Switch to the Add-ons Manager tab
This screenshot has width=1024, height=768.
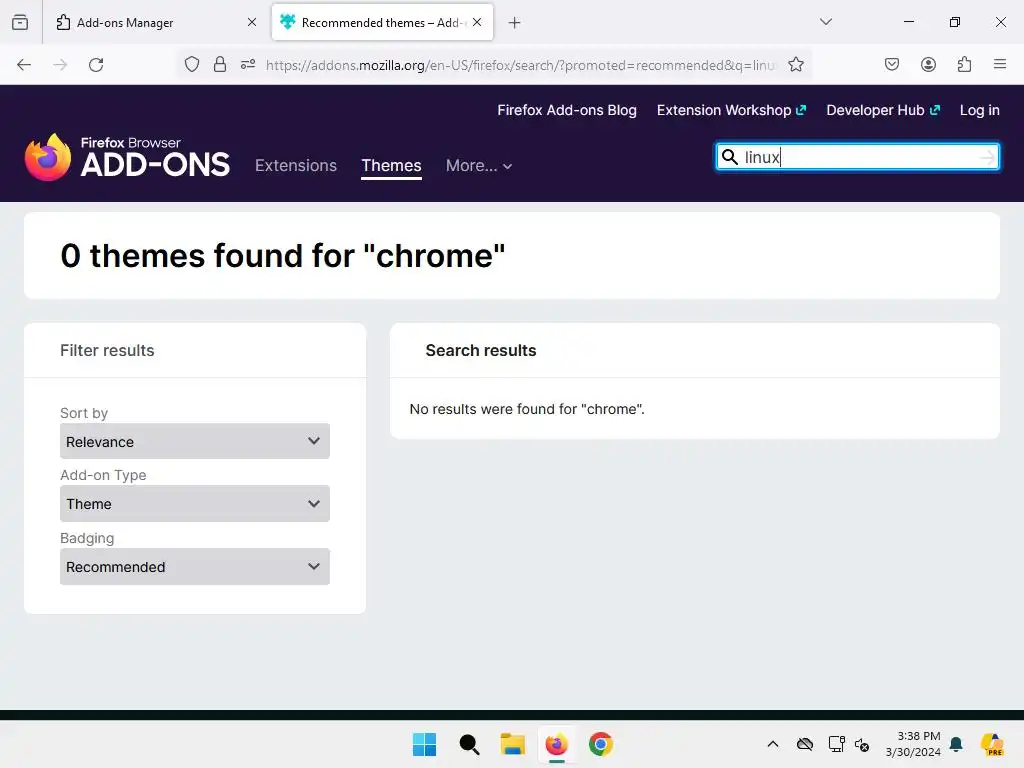(x=155, y=22)
